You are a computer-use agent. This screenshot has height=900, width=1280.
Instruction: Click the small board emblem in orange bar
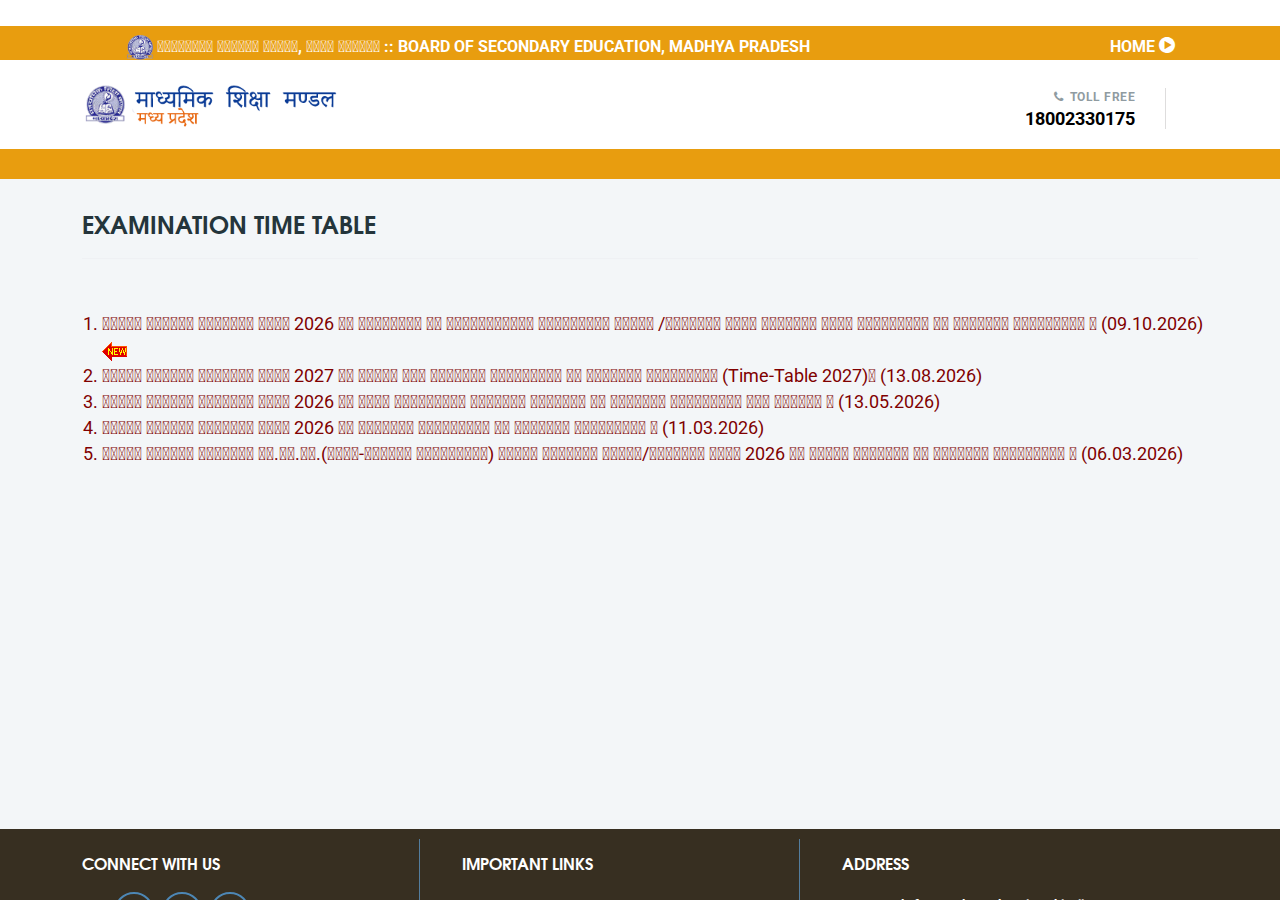coord(140,47)
